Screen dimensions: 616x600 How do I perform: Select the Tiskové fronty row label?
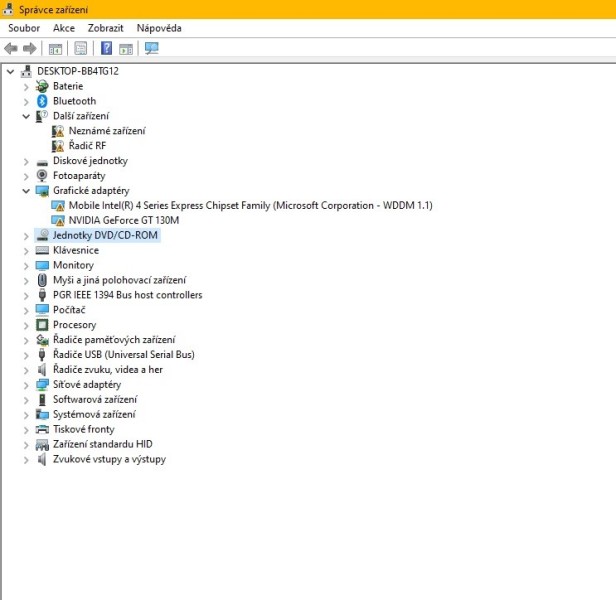coord(84,429)
